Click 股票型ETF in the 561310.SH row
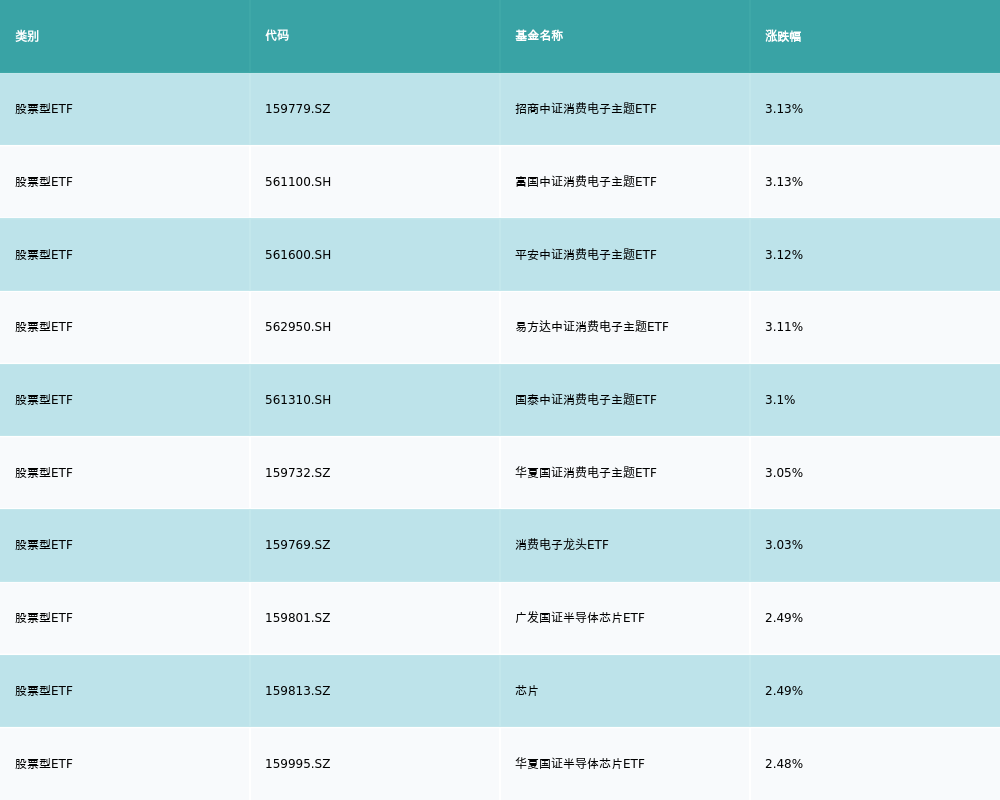This screenshot has width=1000, height=800. click(44, 400)
